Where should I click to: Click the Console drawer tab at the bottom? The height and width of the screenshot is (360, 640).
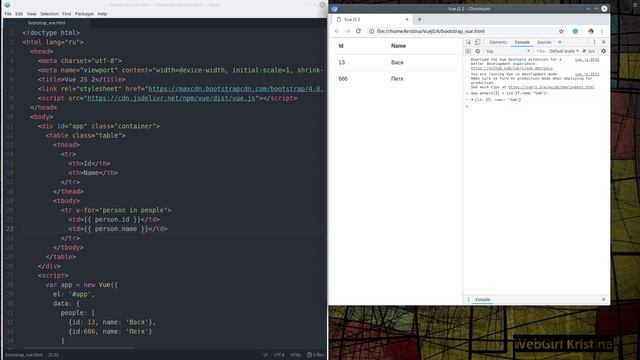pyautogui.click(x=482, y=300)
